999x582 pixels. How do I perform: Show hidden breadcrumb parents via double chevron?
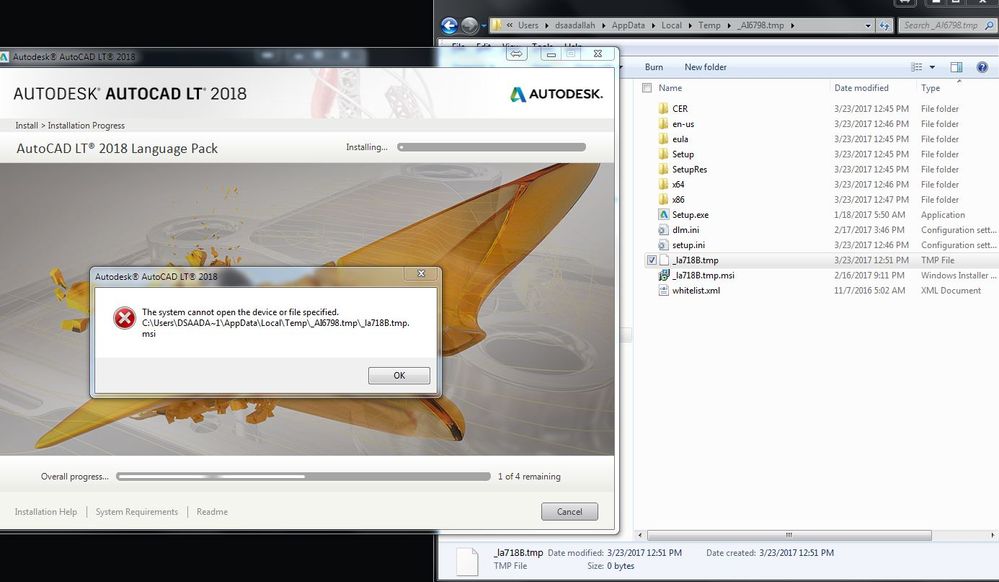(510, 25)
